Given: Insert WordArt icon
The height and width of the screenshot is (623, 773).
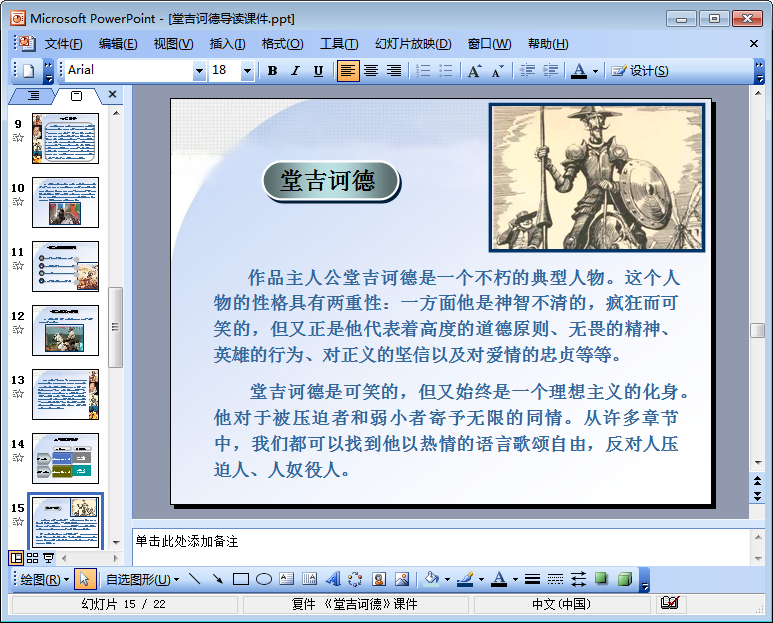Looking at the screenshot, I should click(333, 579).
